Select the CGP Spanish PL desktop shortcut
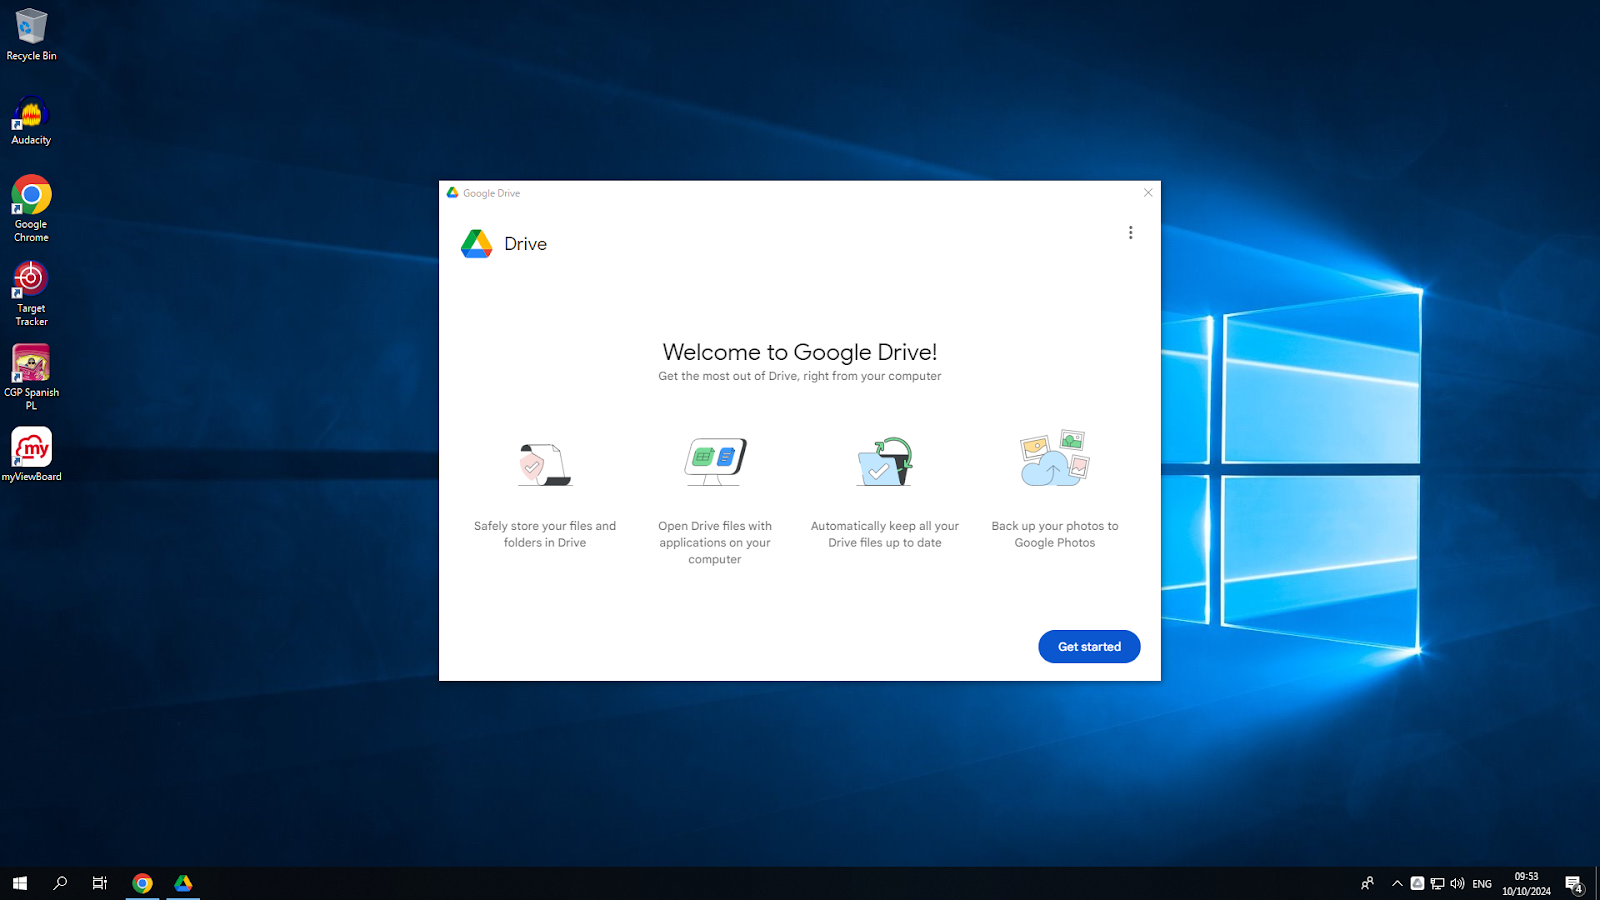Screen dimensions: 1600x900 (x=31, y=378)
